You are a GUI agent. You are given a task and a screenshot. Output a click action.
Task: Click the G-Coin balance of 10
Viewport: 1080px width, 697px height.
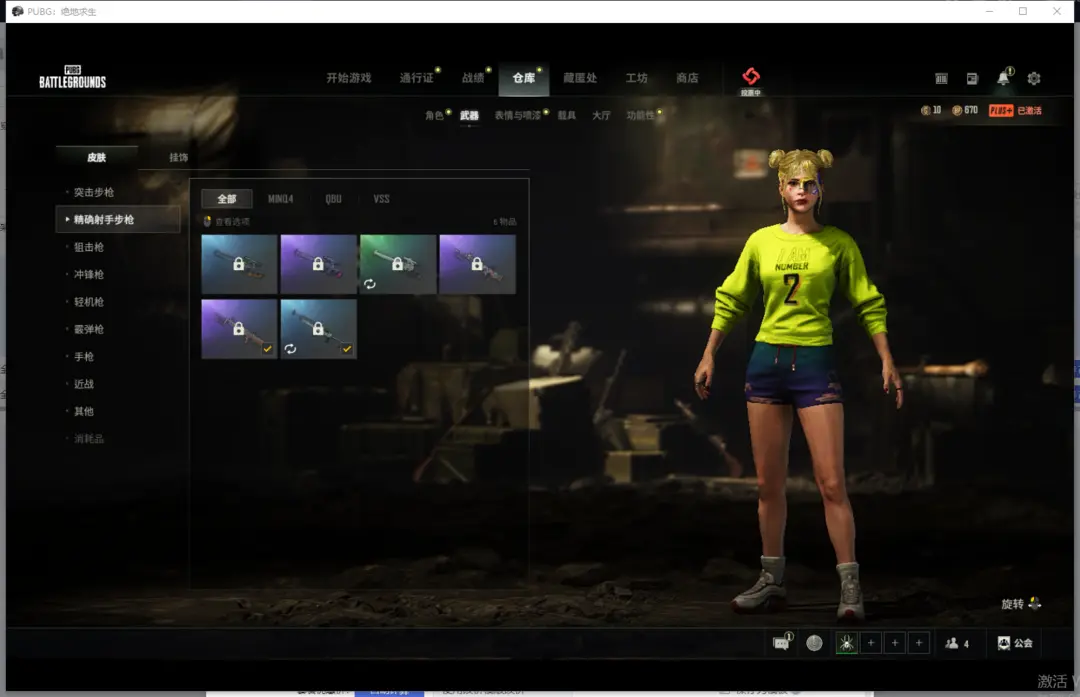click(x=931, y=110)
